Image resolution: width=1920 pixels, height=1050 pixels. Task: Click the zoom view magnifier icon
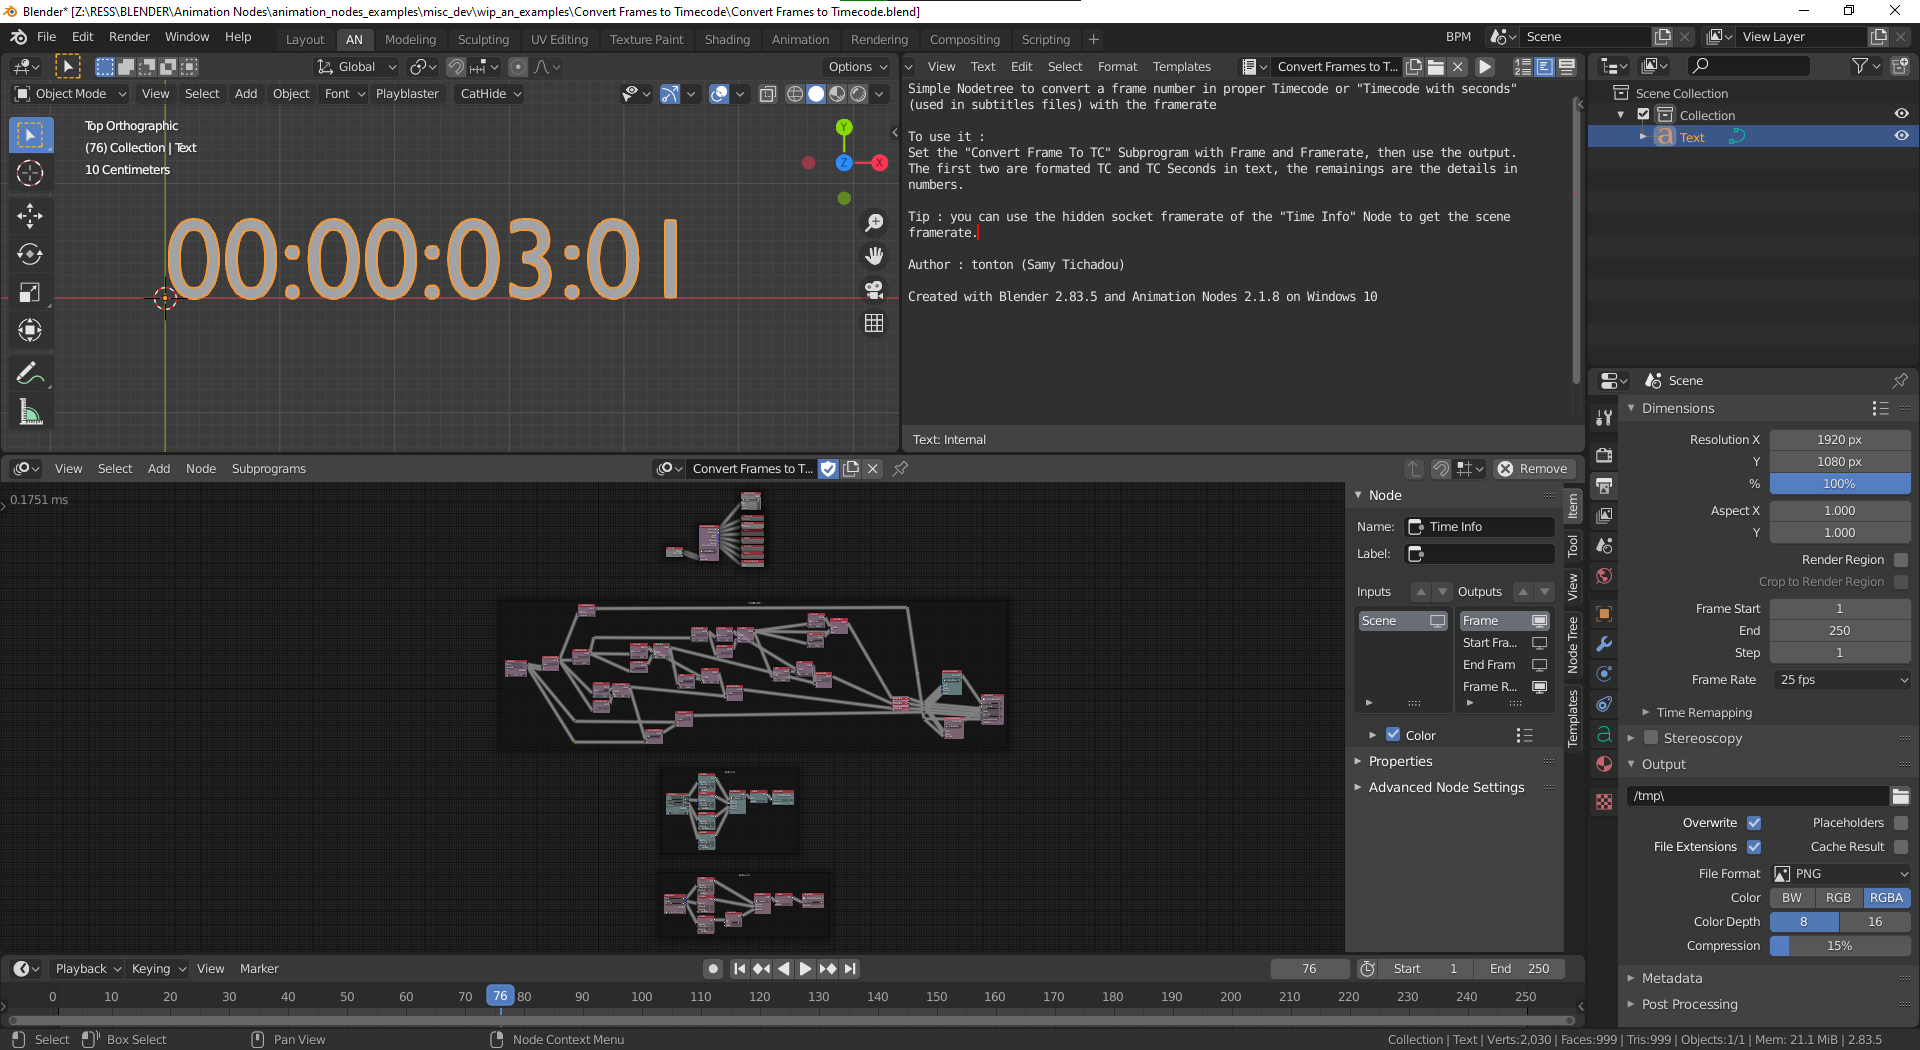874,223
